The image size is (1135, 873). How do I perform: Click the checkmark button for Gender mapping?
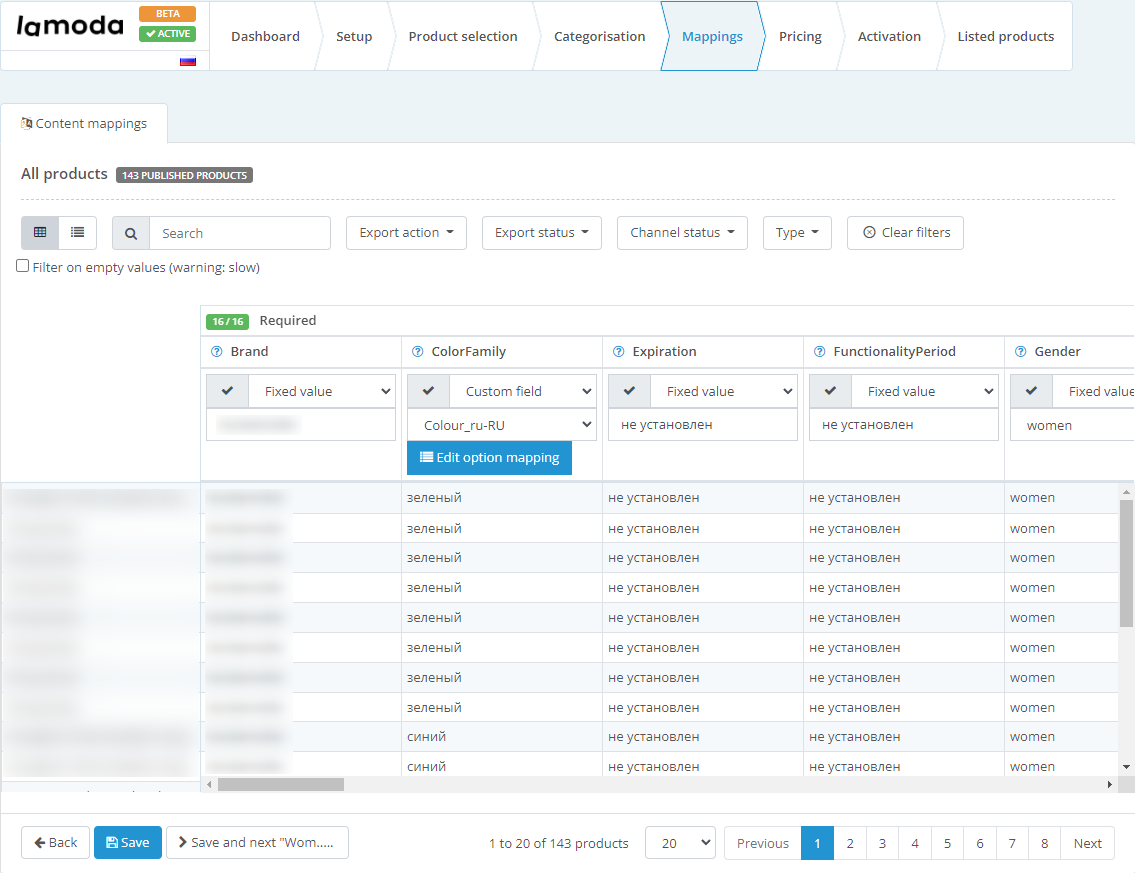click(1031, 391)
